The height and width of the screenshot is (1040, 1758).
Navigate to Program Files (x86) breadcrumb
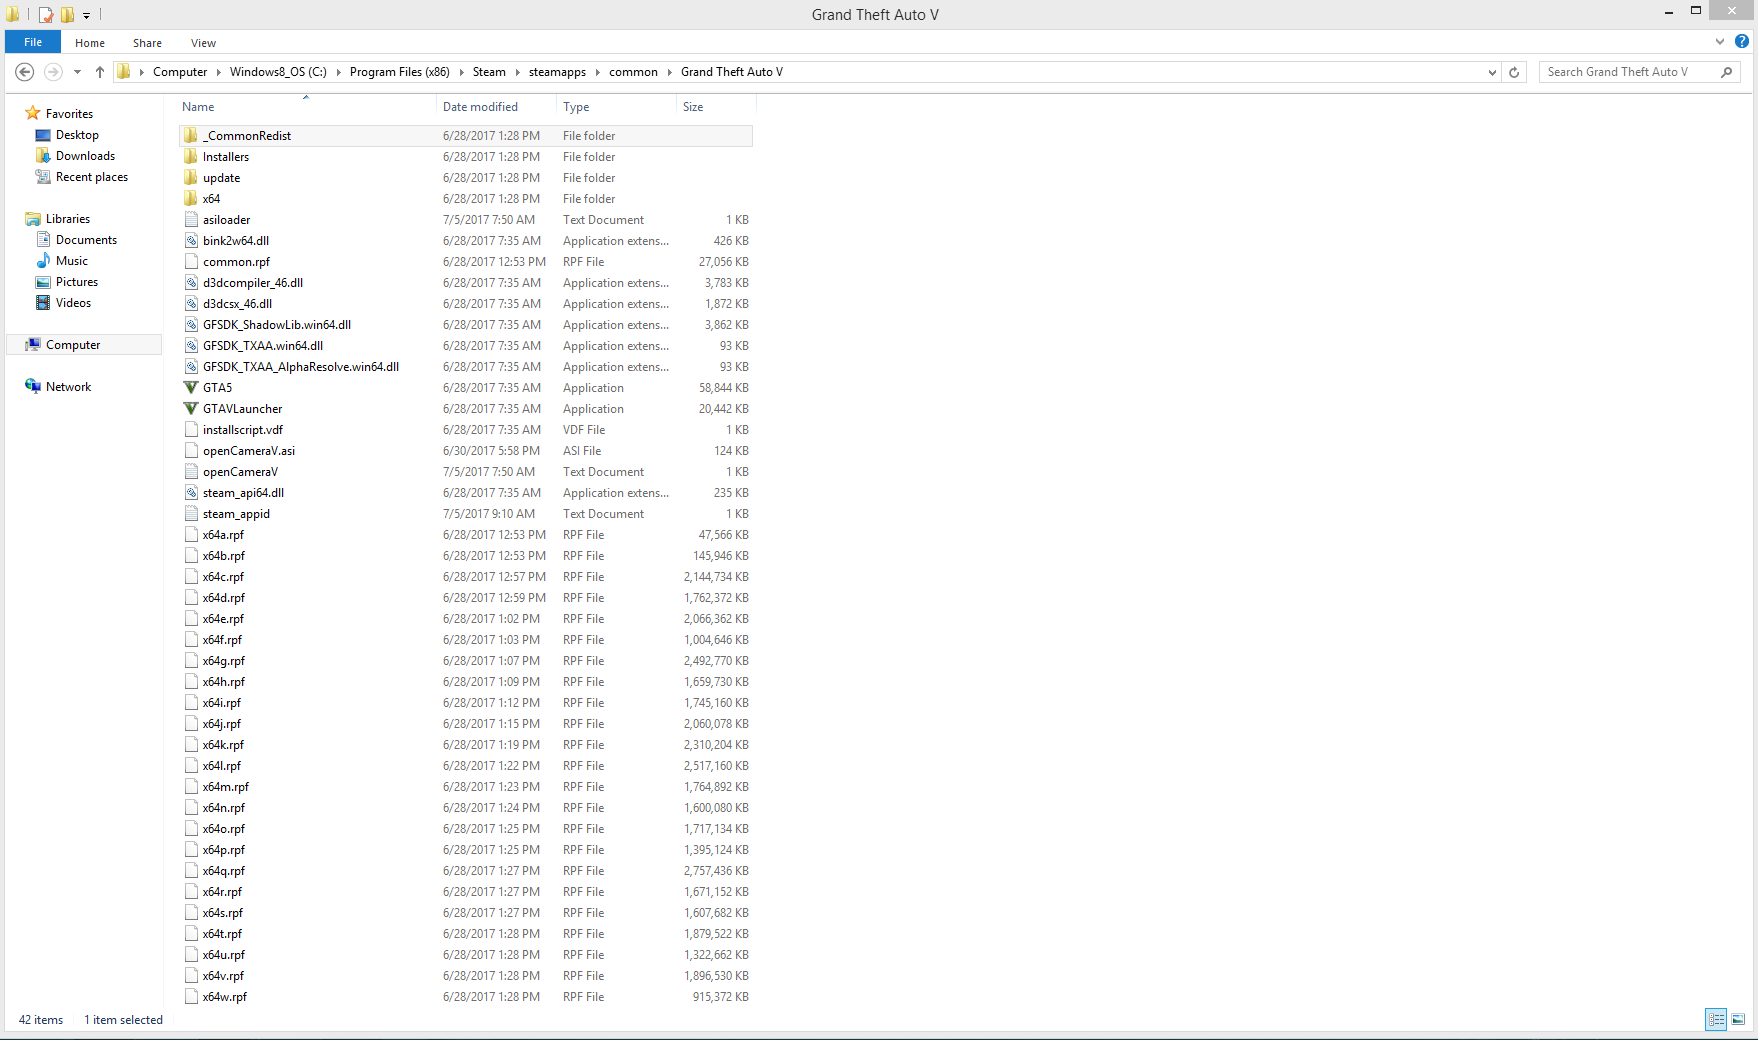[400, 72]
